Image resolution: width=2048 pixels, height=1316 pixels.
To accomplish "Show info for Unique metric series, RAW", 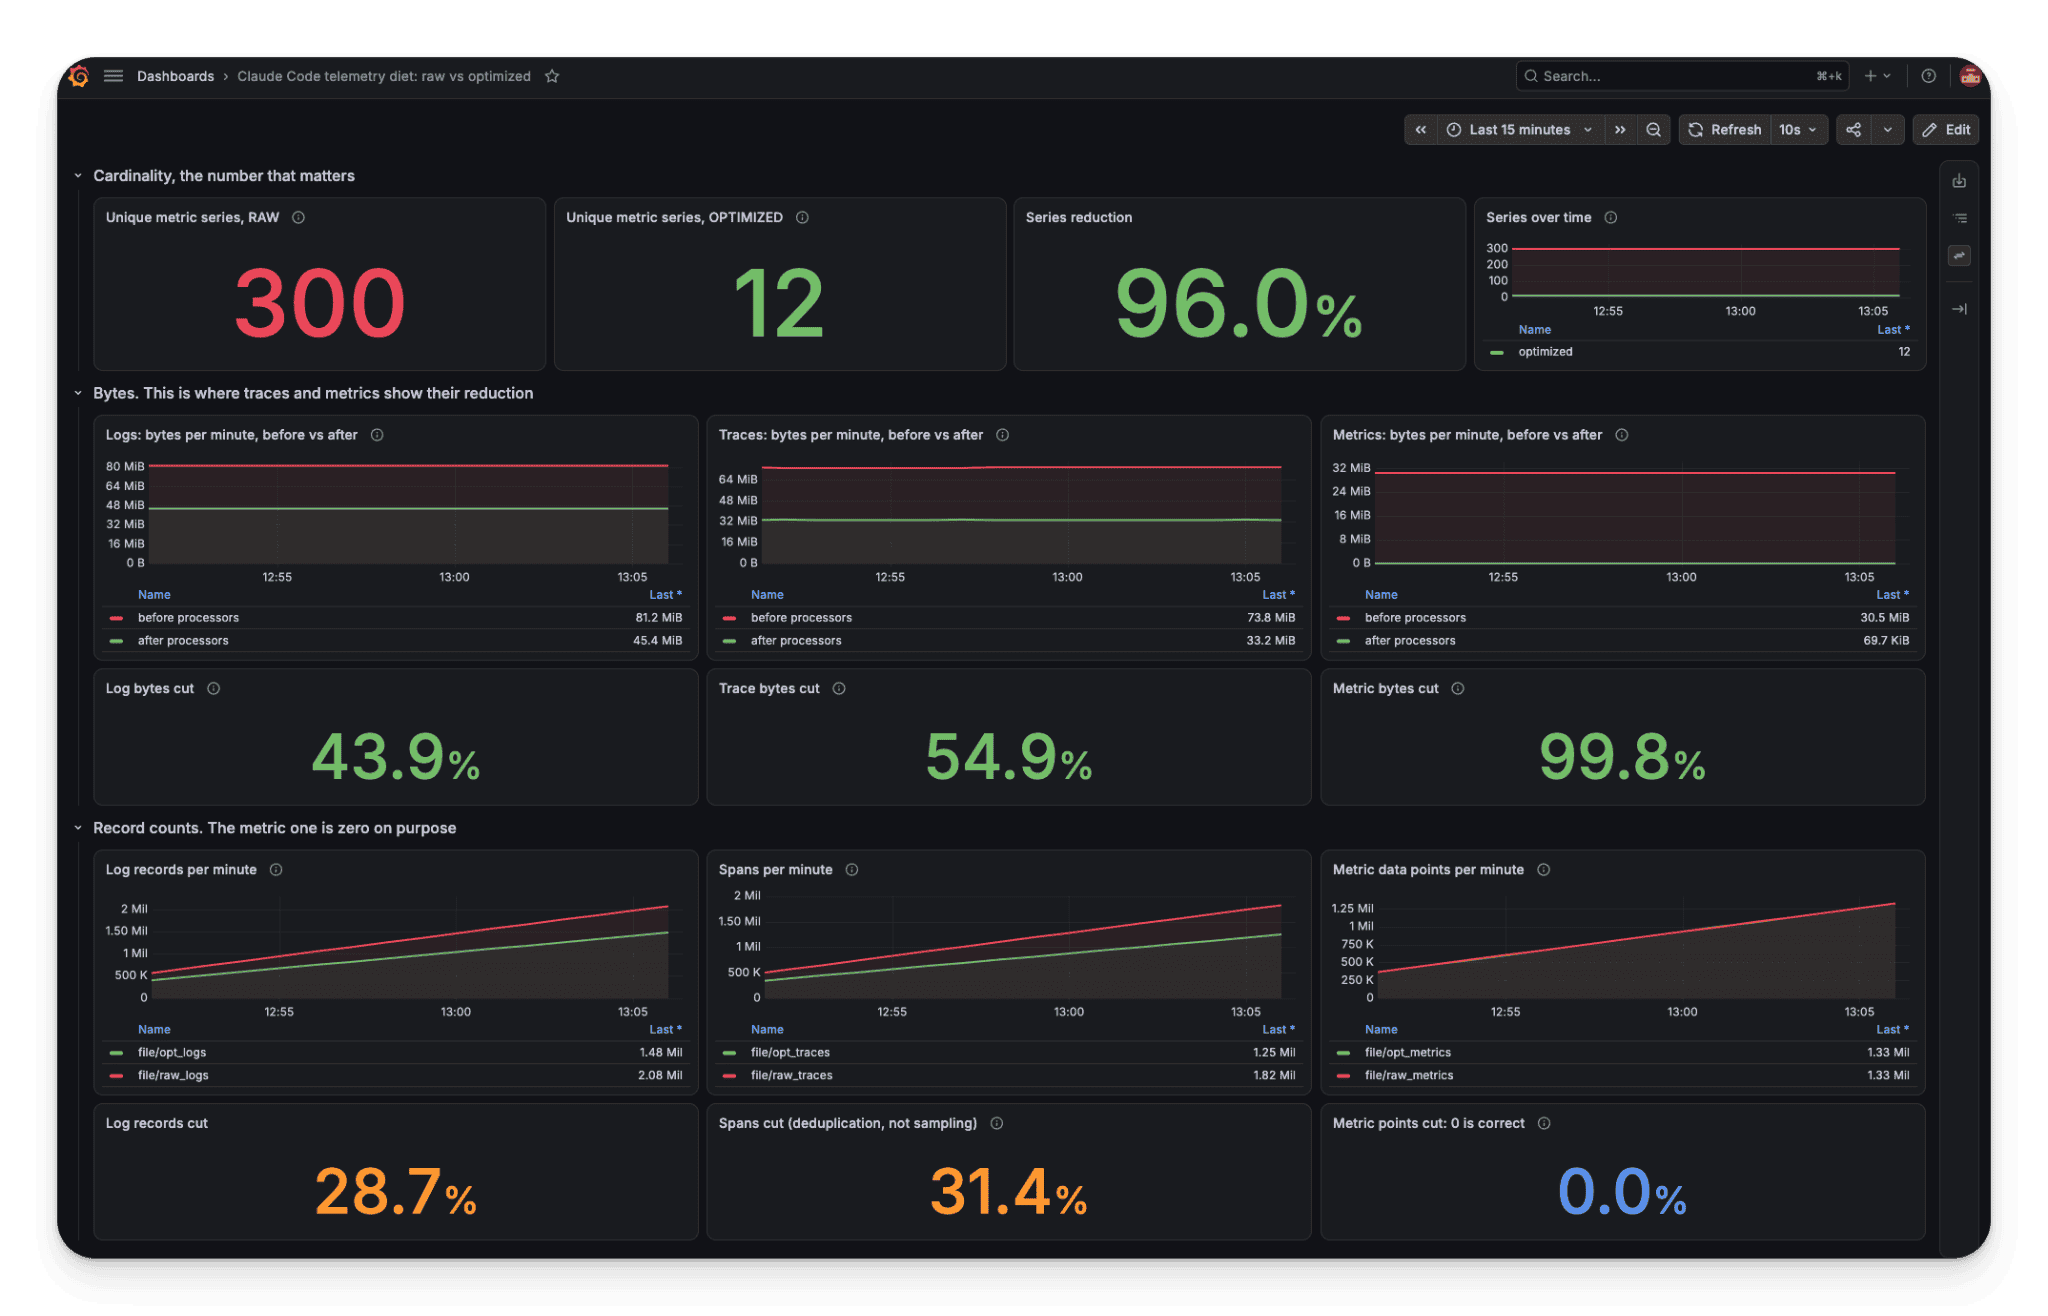I will point(298,218).
